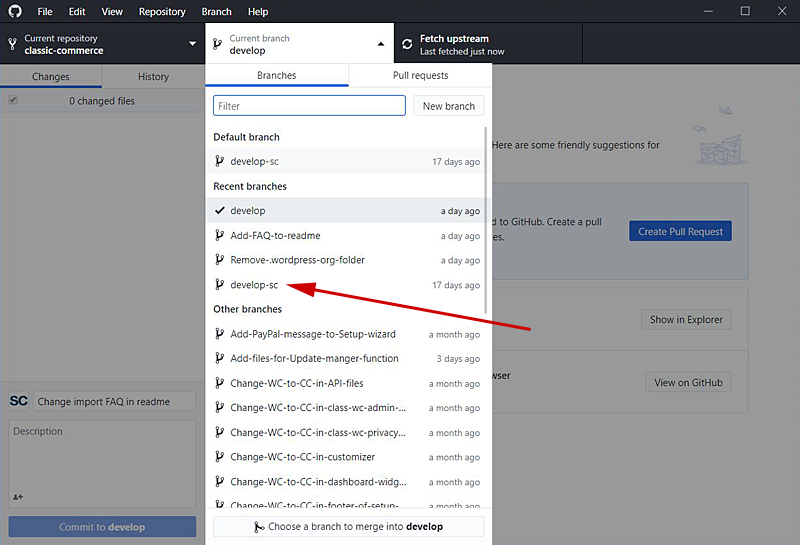Switch to the Changes tab

(x=51, y=77)
